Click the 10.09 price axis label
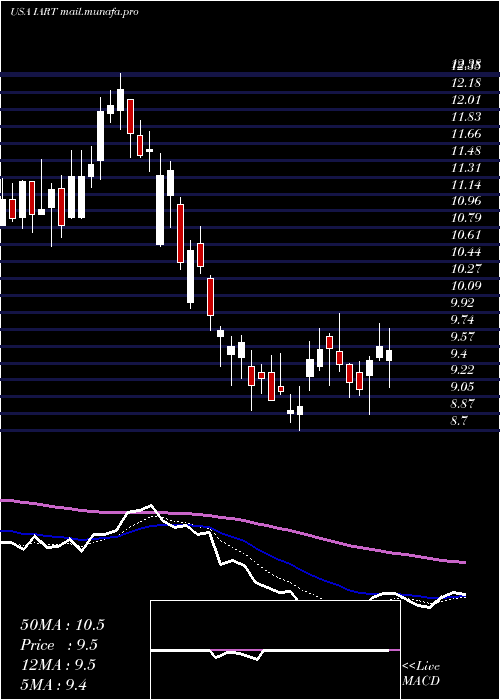500x700 pixels. [x=466, y=286]
